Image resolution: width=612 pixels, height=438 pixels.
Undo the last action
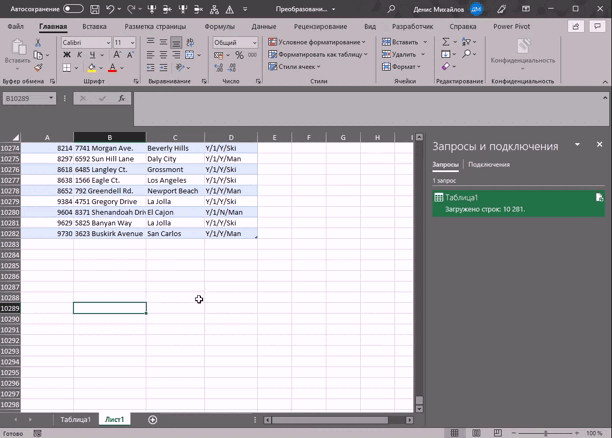(110, 9)
